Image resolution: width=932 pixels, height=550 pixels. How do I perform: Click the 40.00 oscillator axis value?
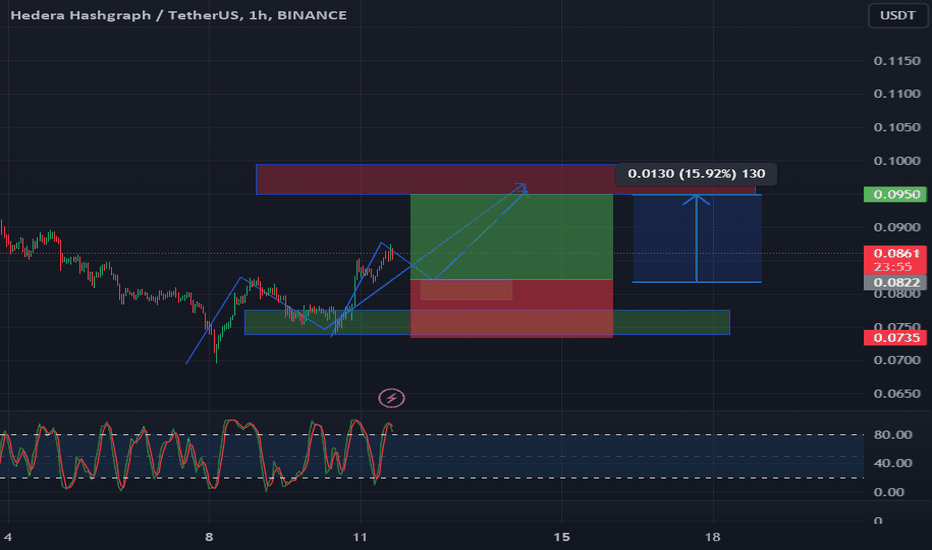click(x=893, y=463)
